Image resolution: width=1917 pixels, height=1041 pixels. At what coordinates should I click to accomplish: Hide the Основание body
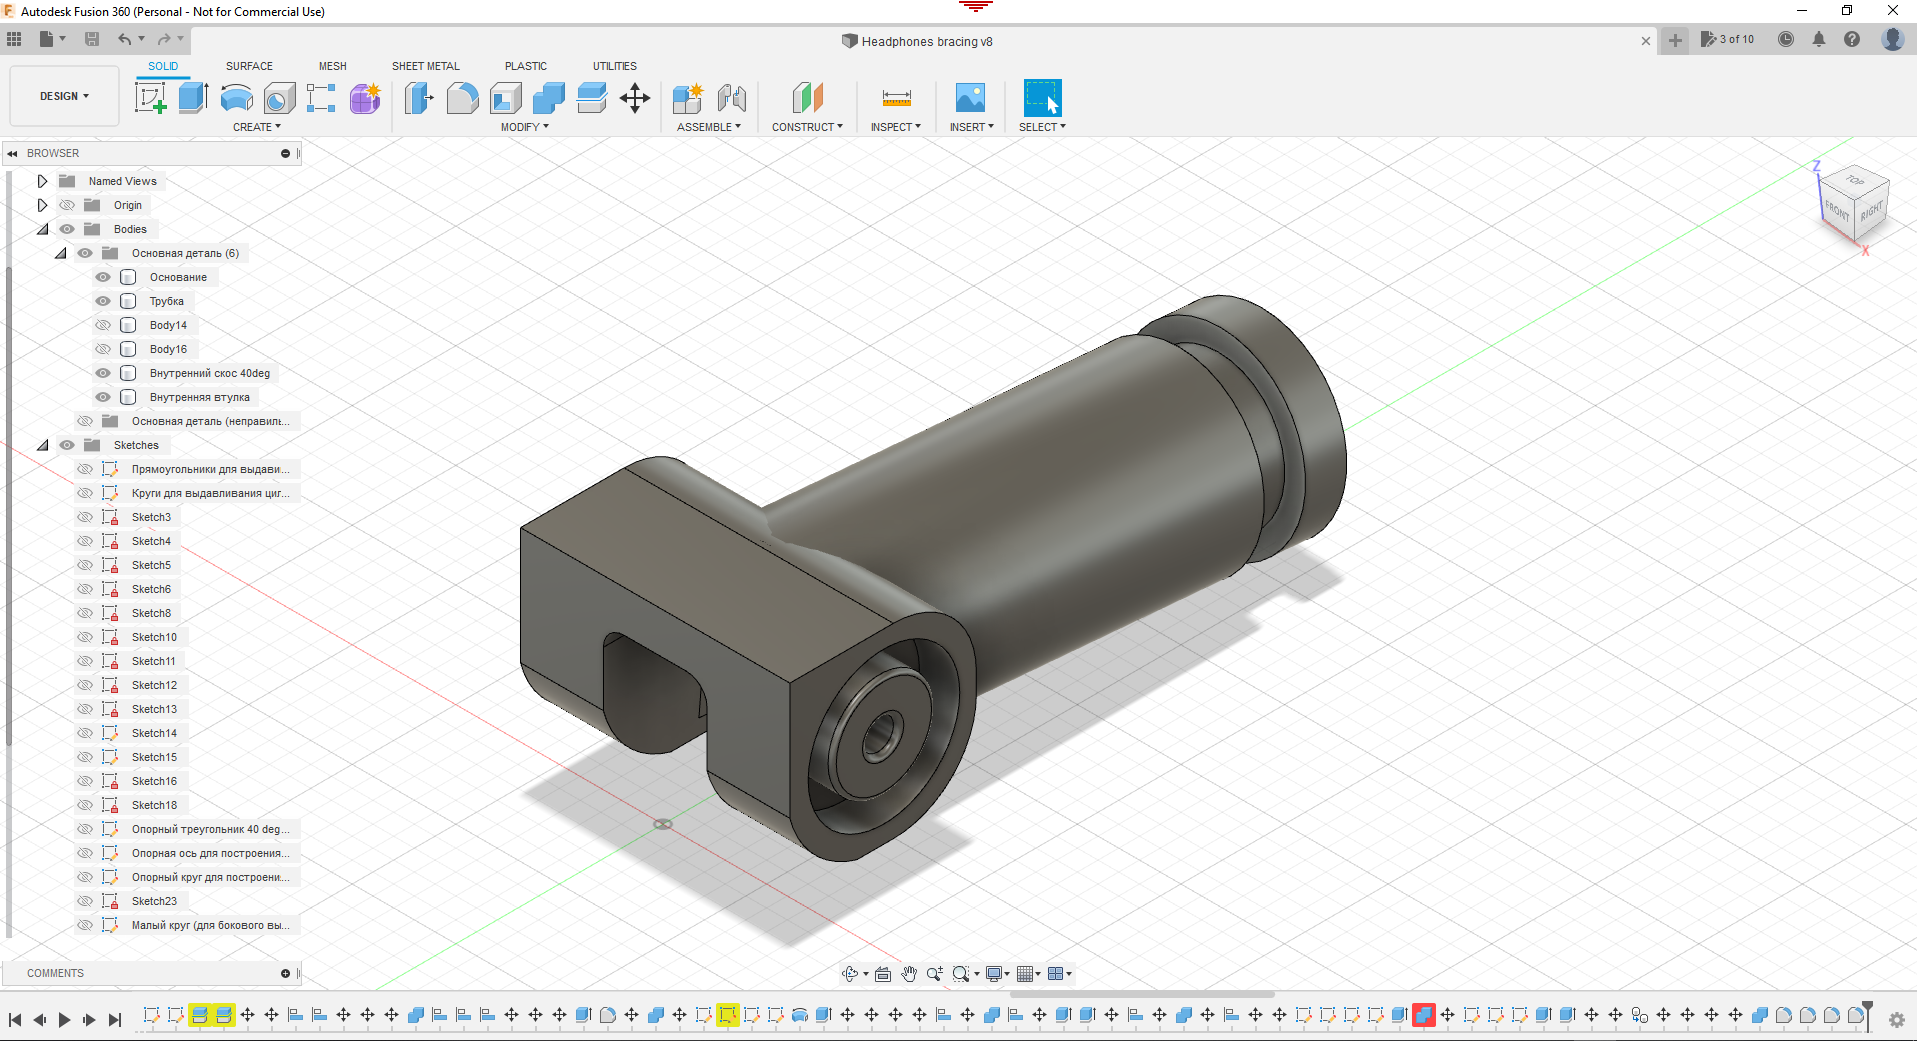click(103, 277)
